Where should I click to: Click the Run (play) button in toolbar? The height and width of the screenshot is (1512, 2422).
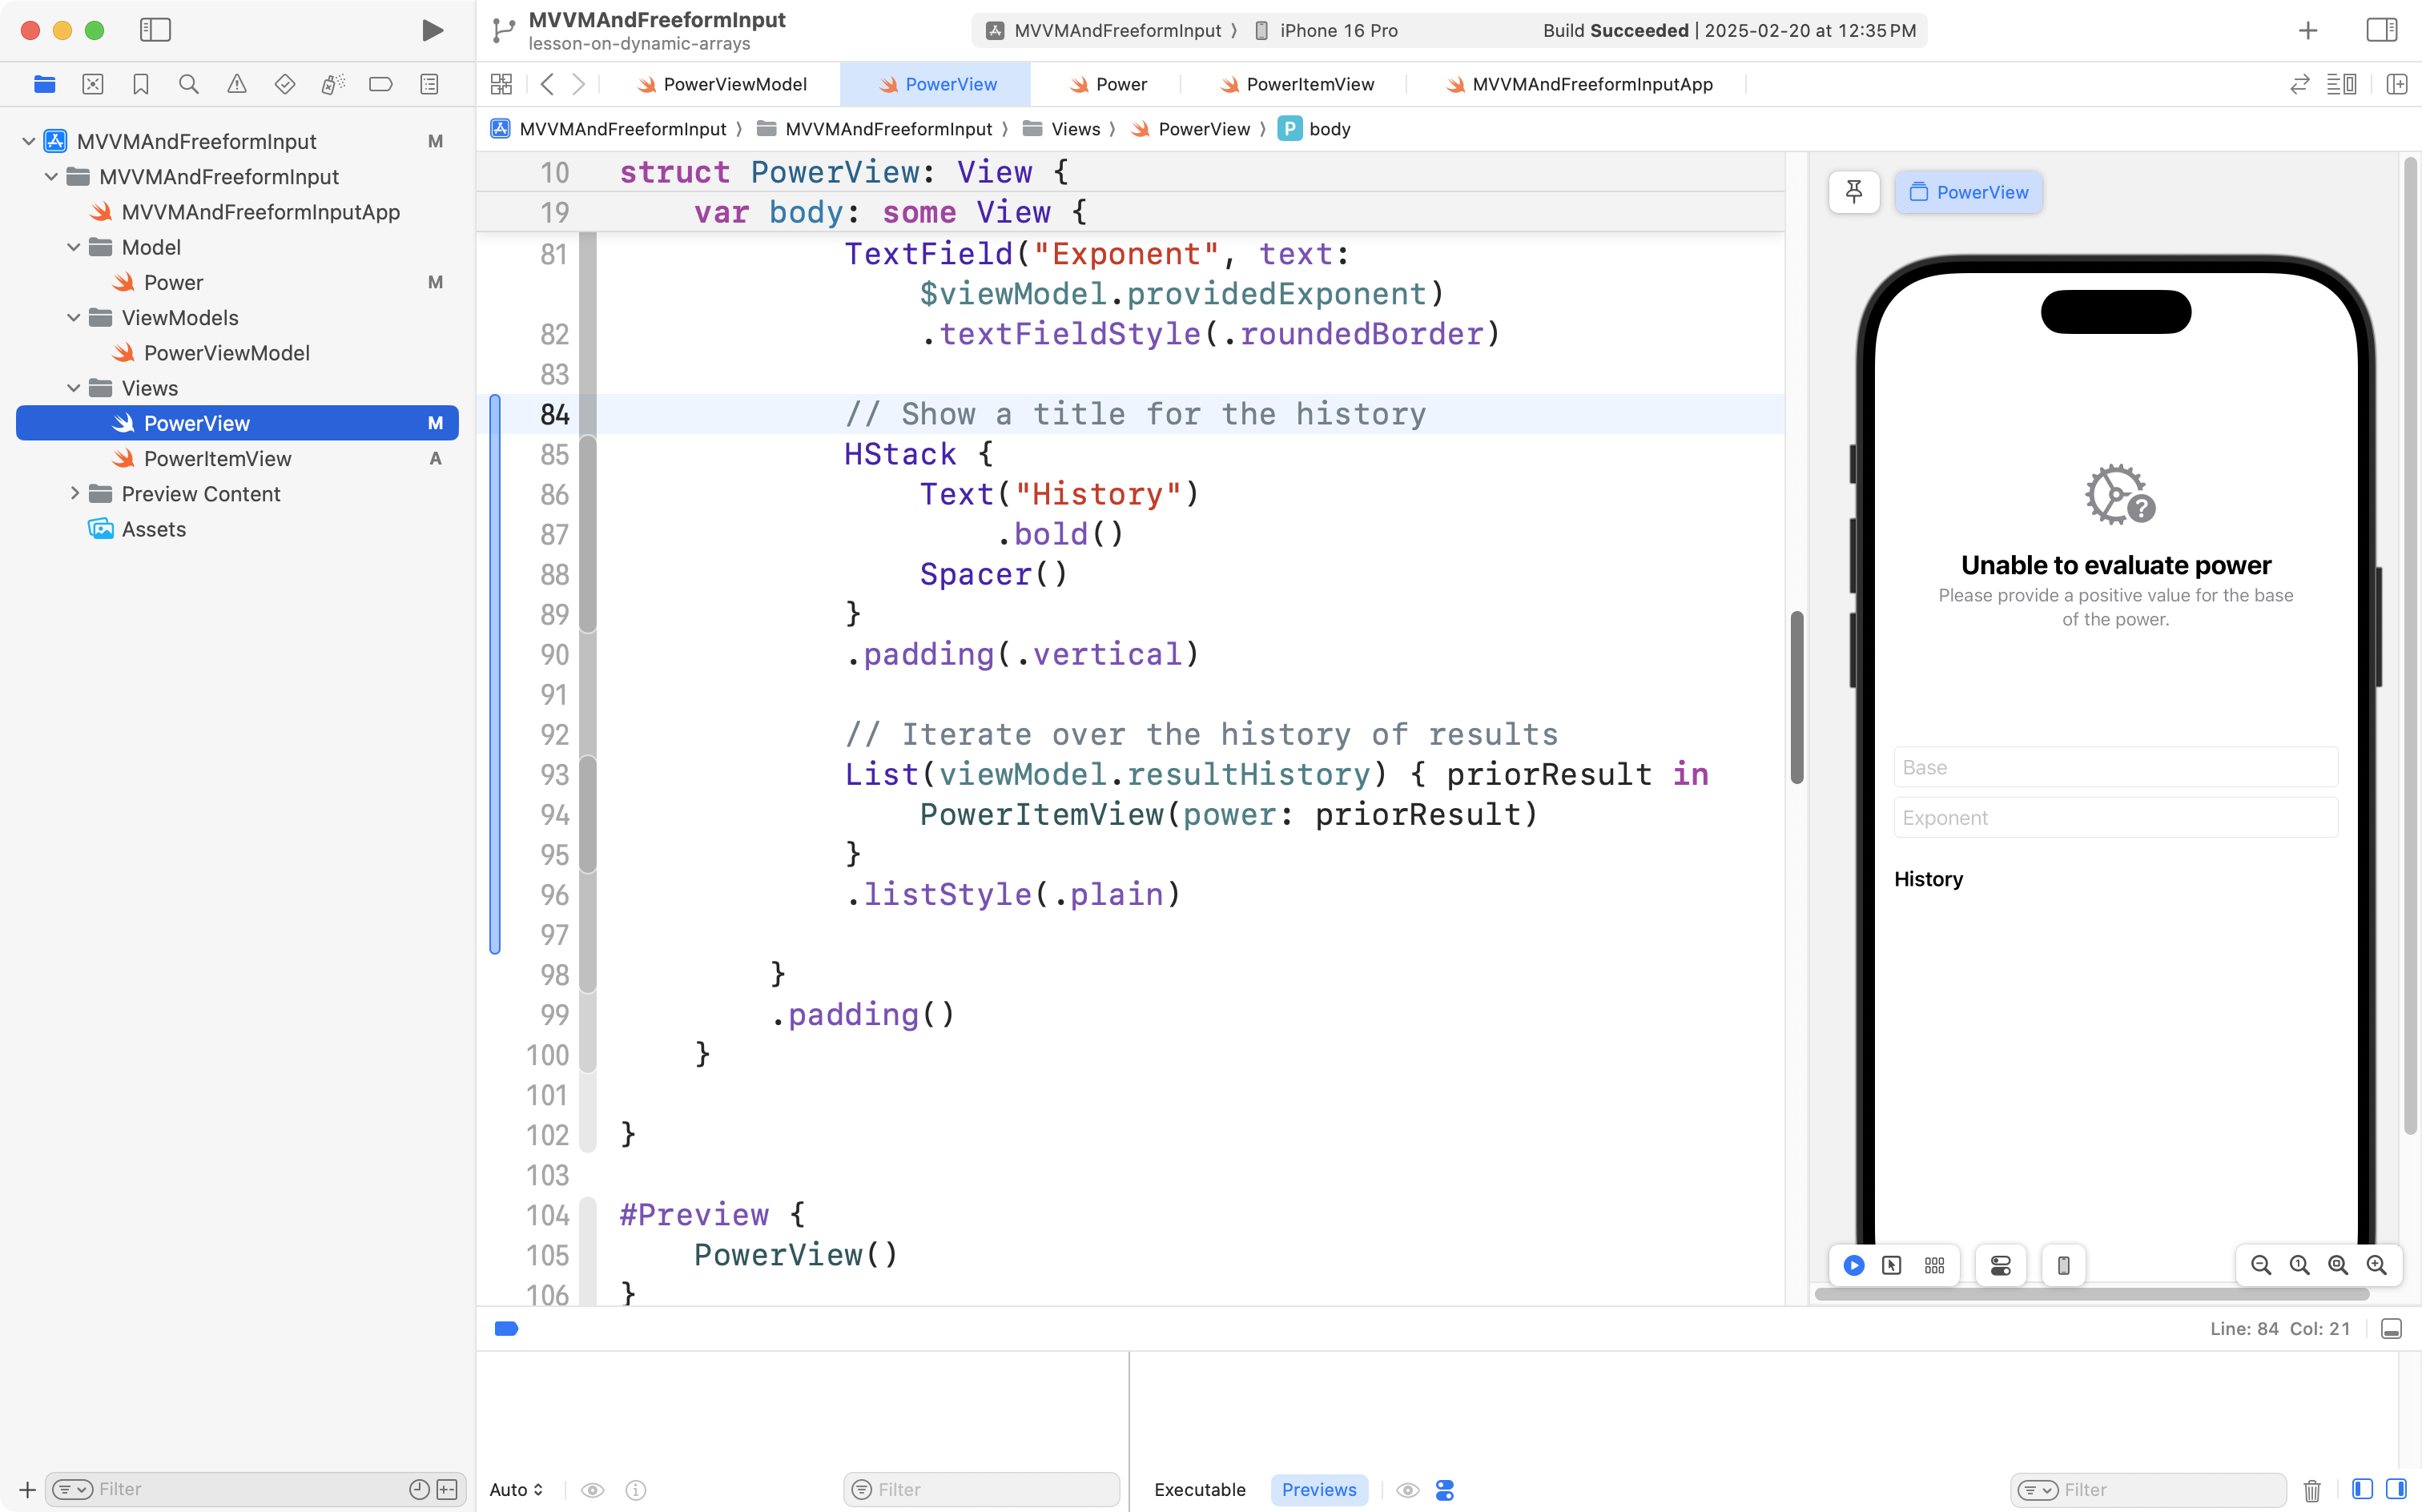pos(432,30)
